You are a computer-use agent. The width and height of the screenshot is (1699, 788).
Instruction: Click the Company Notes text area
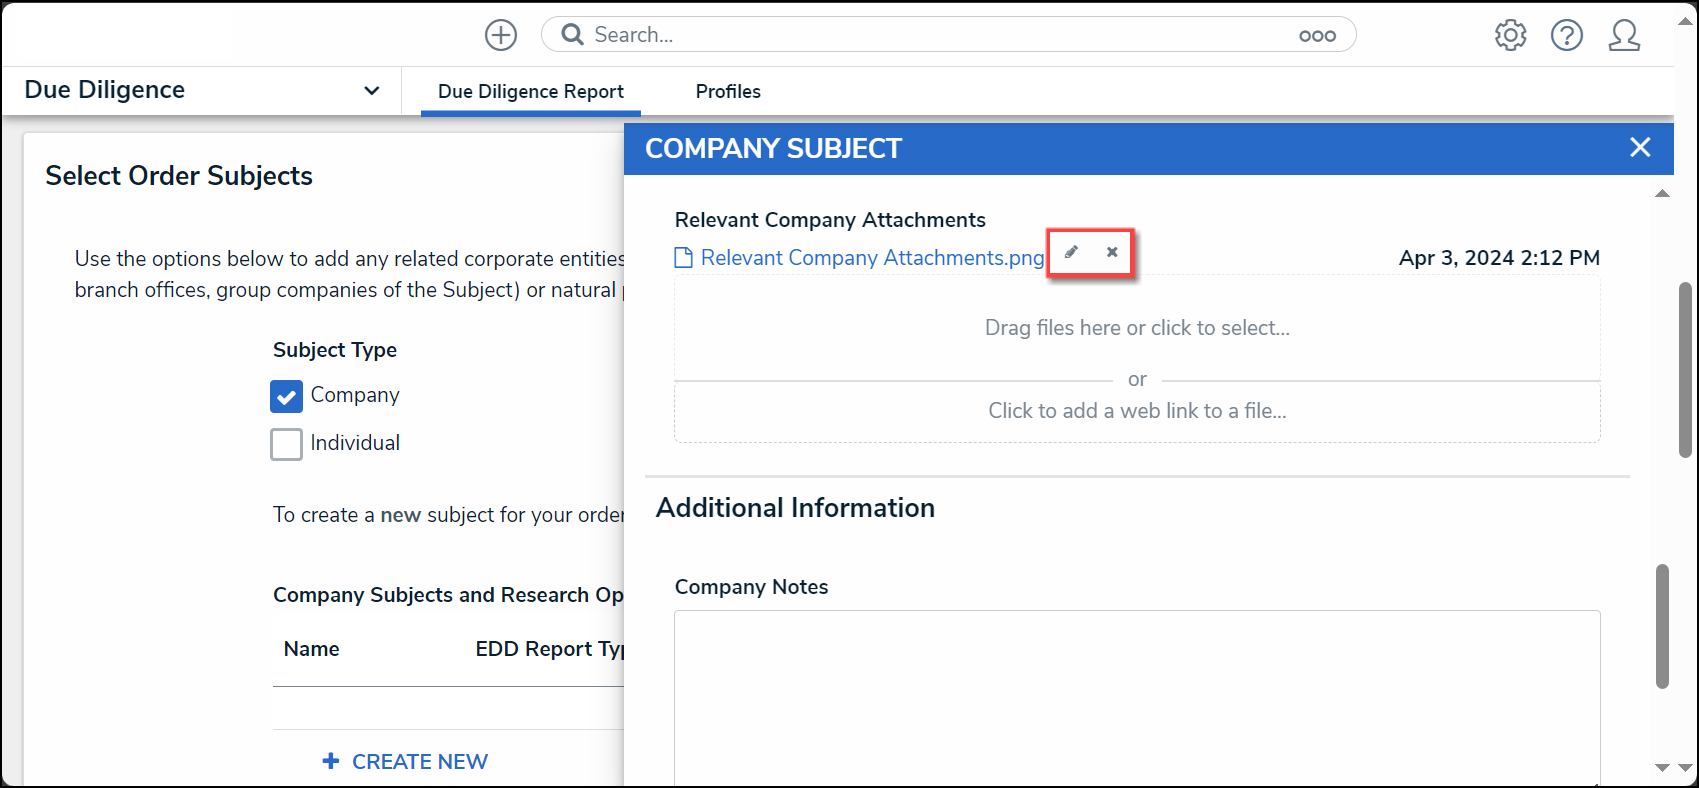coord(1137,698)
